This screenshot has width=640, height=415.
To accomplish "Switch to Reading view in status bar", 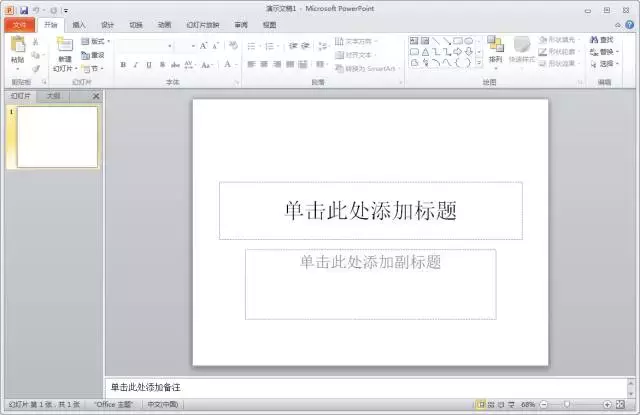I will 501,404.
